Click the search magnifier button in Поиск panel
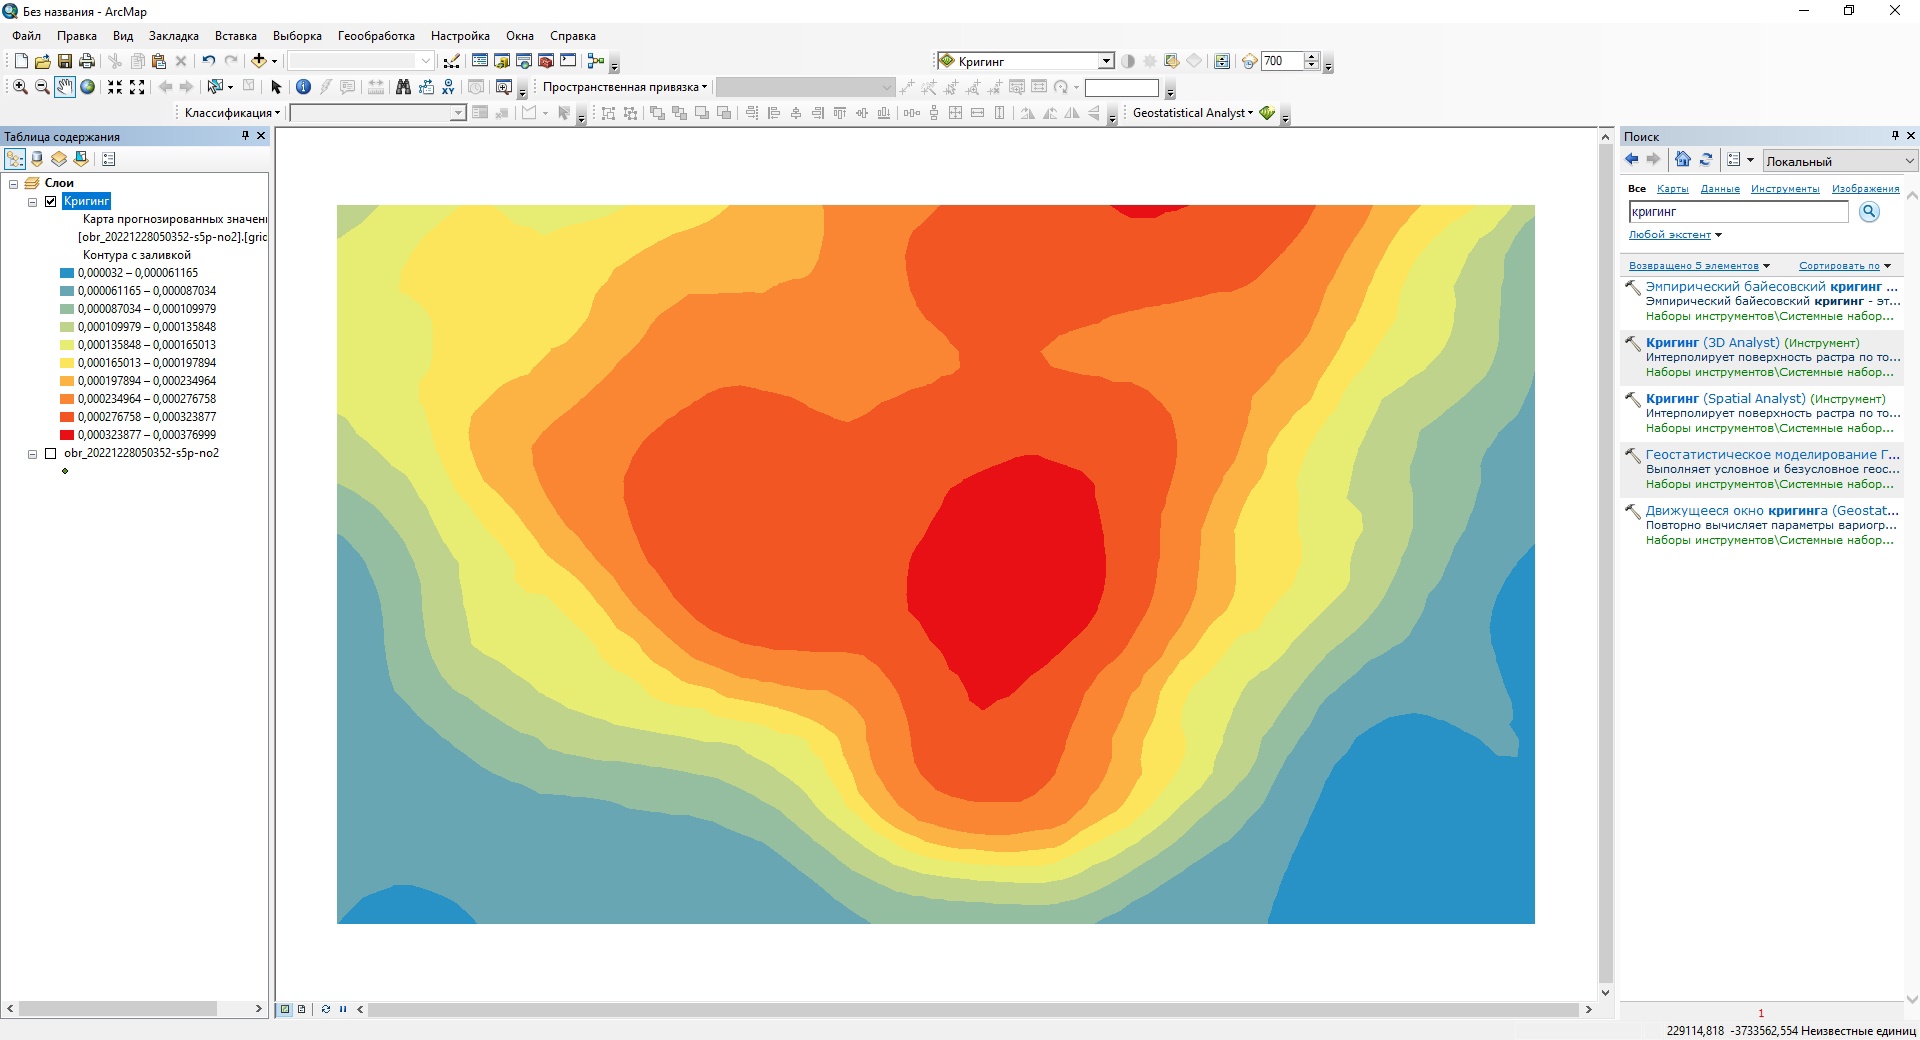Viewport: 1920px width, 1040px height. click(1868, 212)
